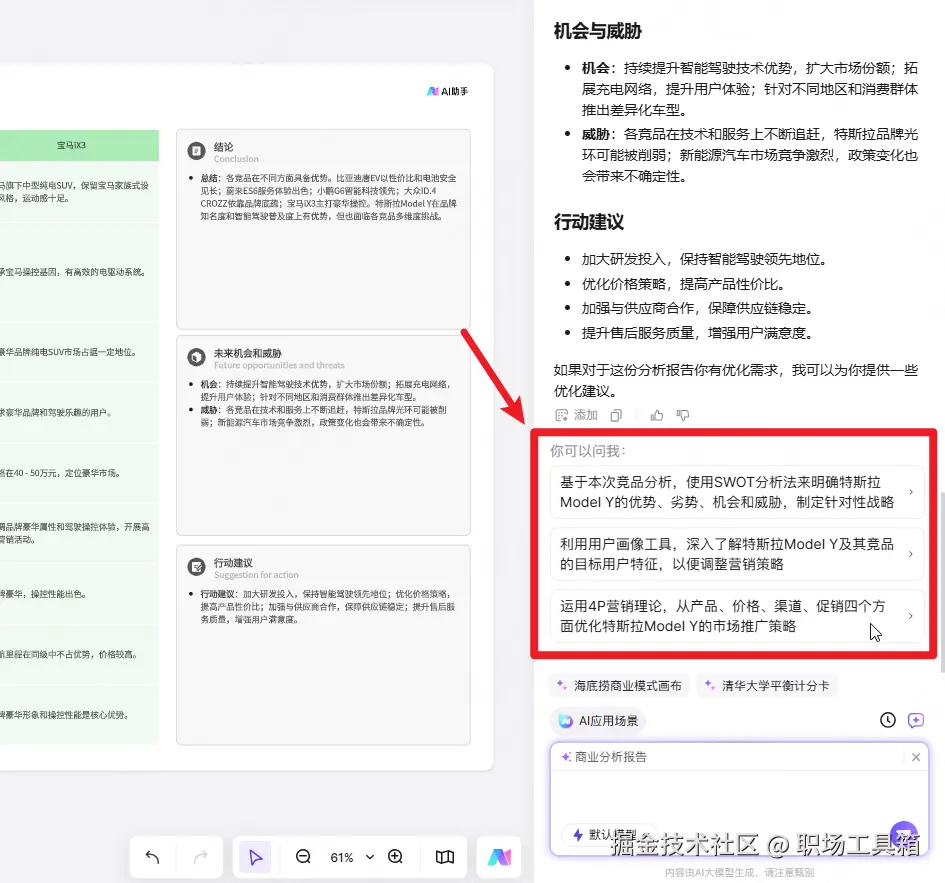This screenshot has width=945, height=883.
Task: Click 加大研发投入 bullet text
Action: tap(704, 259)
